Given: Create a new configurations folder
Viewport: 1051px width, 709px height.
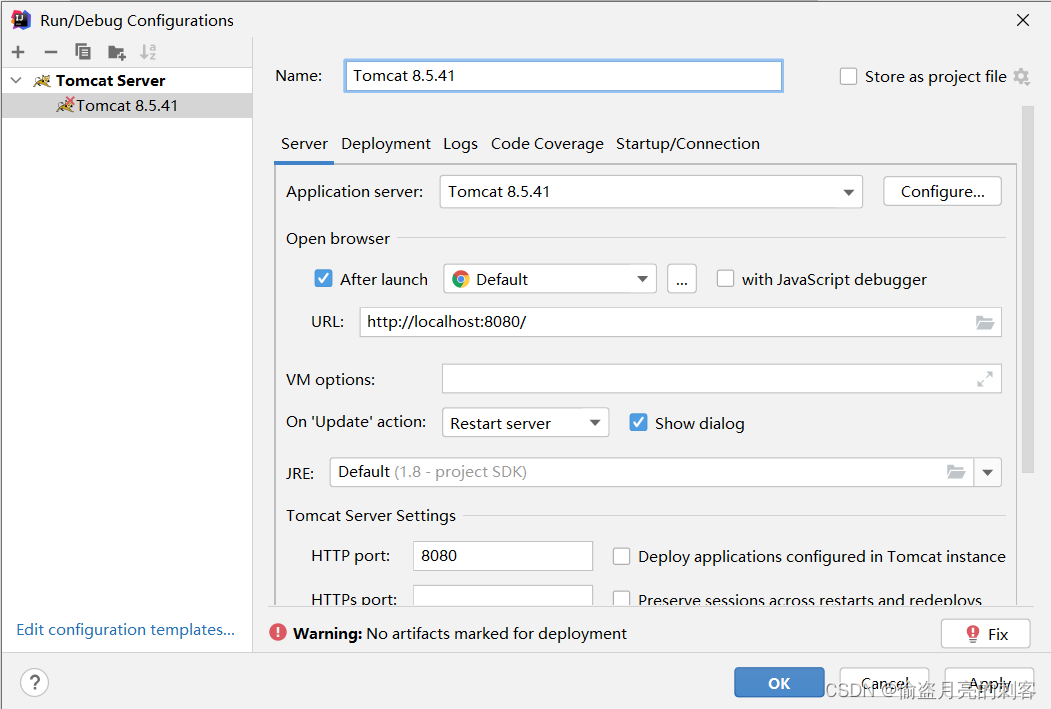Looking at the screenshot, I should (x=116, y=51).
